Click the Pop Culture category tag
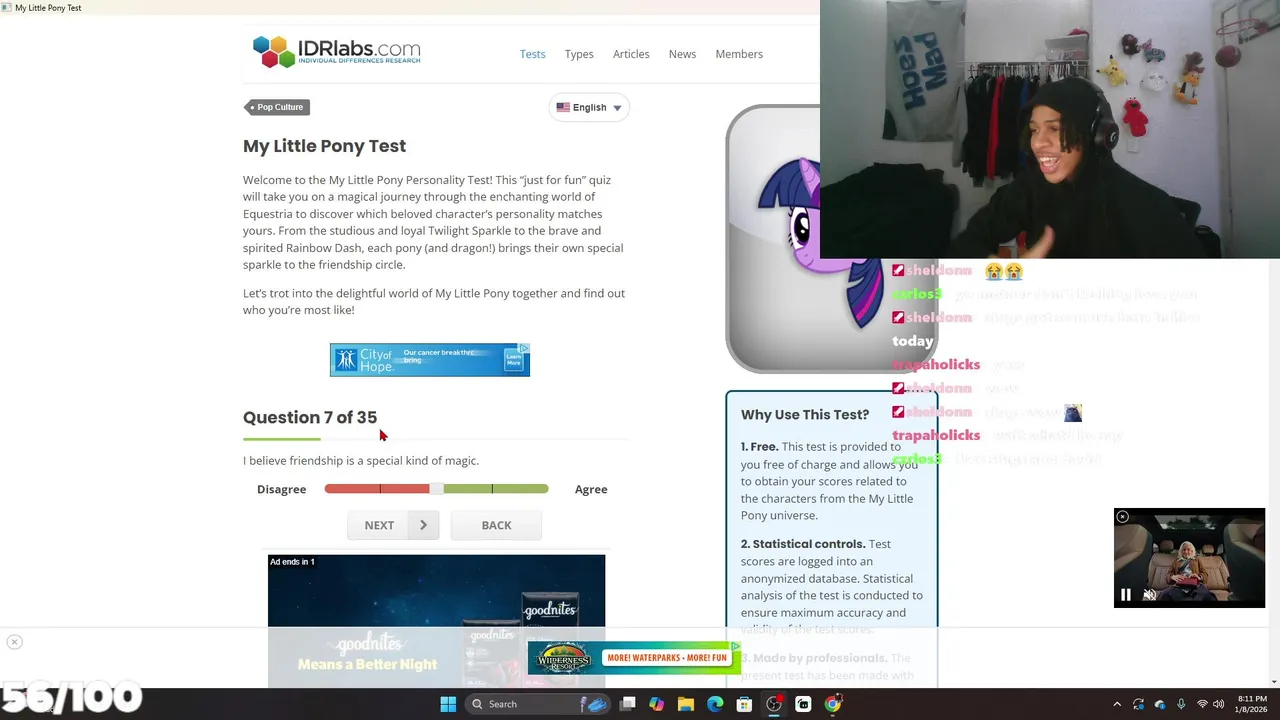Image resolution: width=1280 pixels, height=720 pixels. (277, 107)
